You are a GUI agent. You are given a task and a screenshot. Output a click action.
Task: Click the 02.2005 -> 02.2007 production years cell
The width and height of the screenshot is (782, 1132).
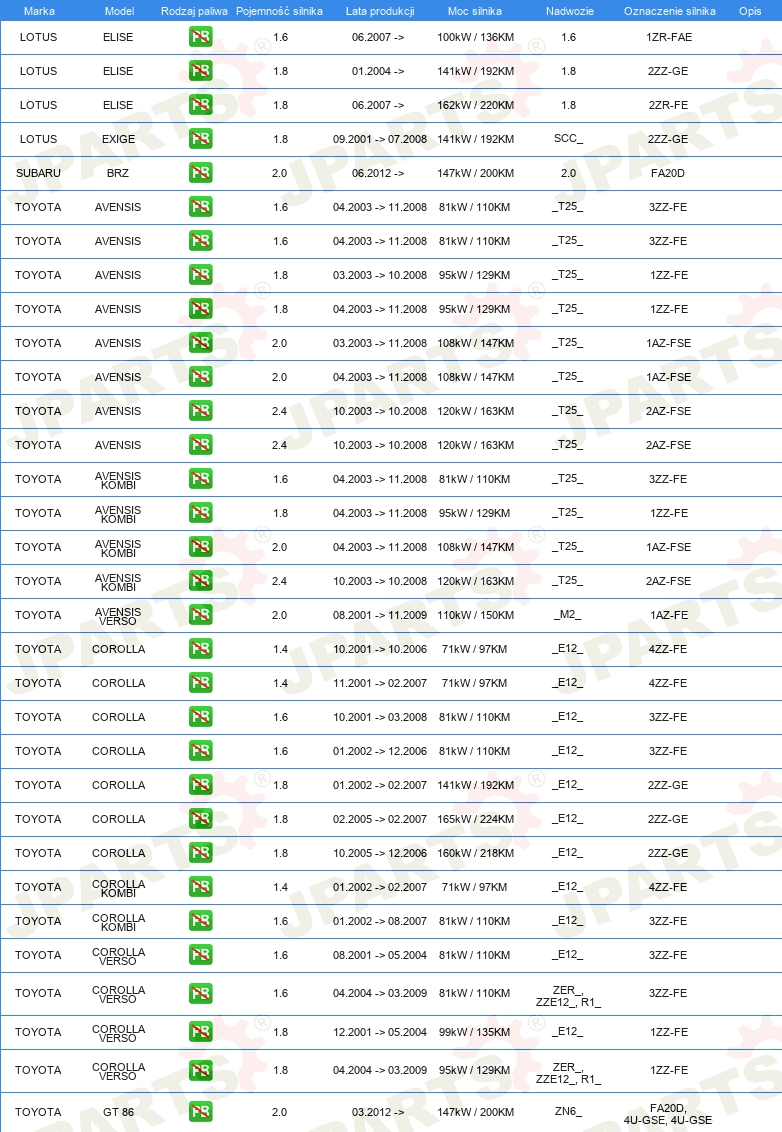380,819
